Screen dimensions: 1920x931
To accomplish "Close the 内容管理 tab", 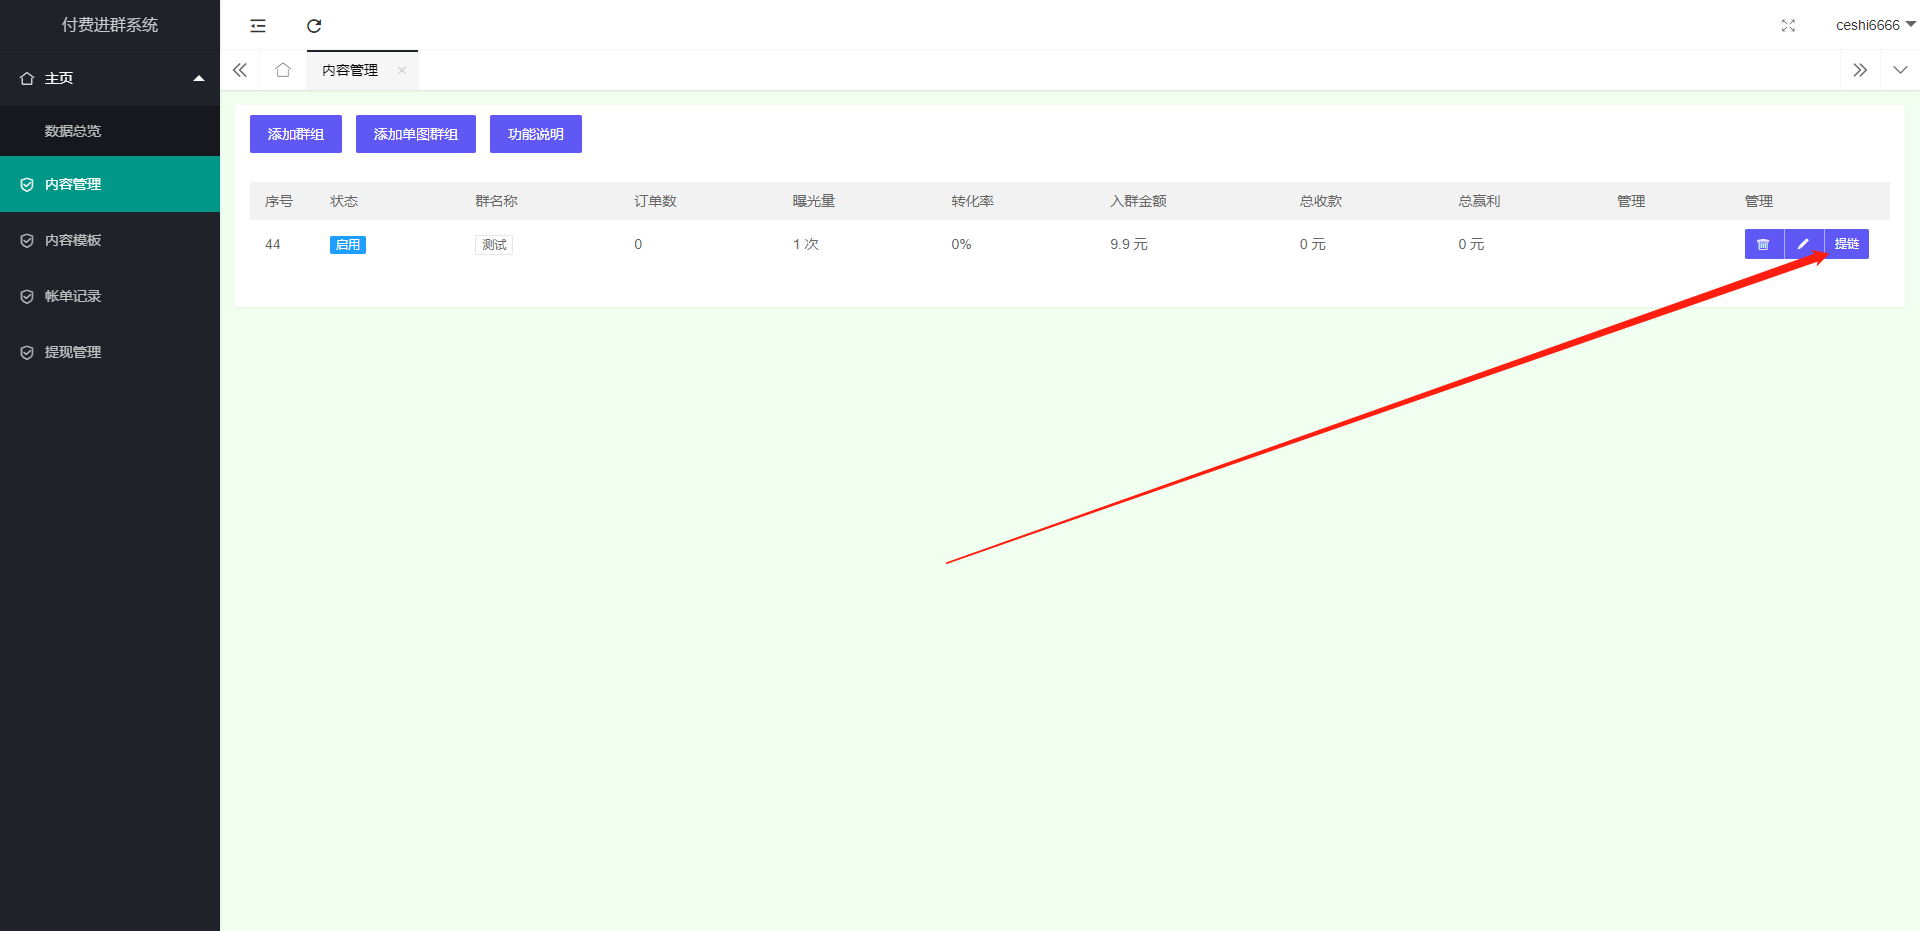I will [x=402, y=70].
